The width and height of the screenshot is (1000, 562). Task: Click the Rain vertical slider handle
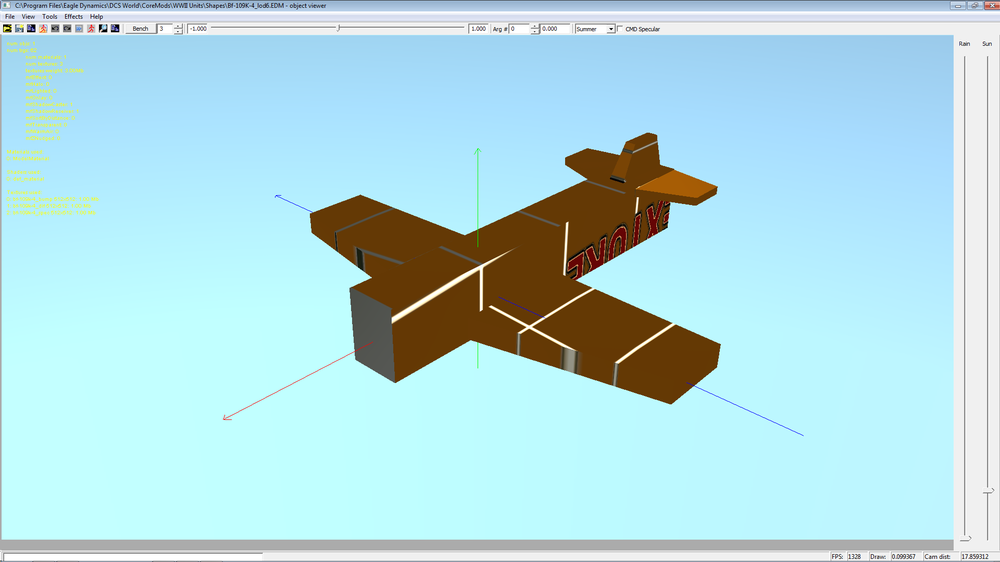[965, 538]
